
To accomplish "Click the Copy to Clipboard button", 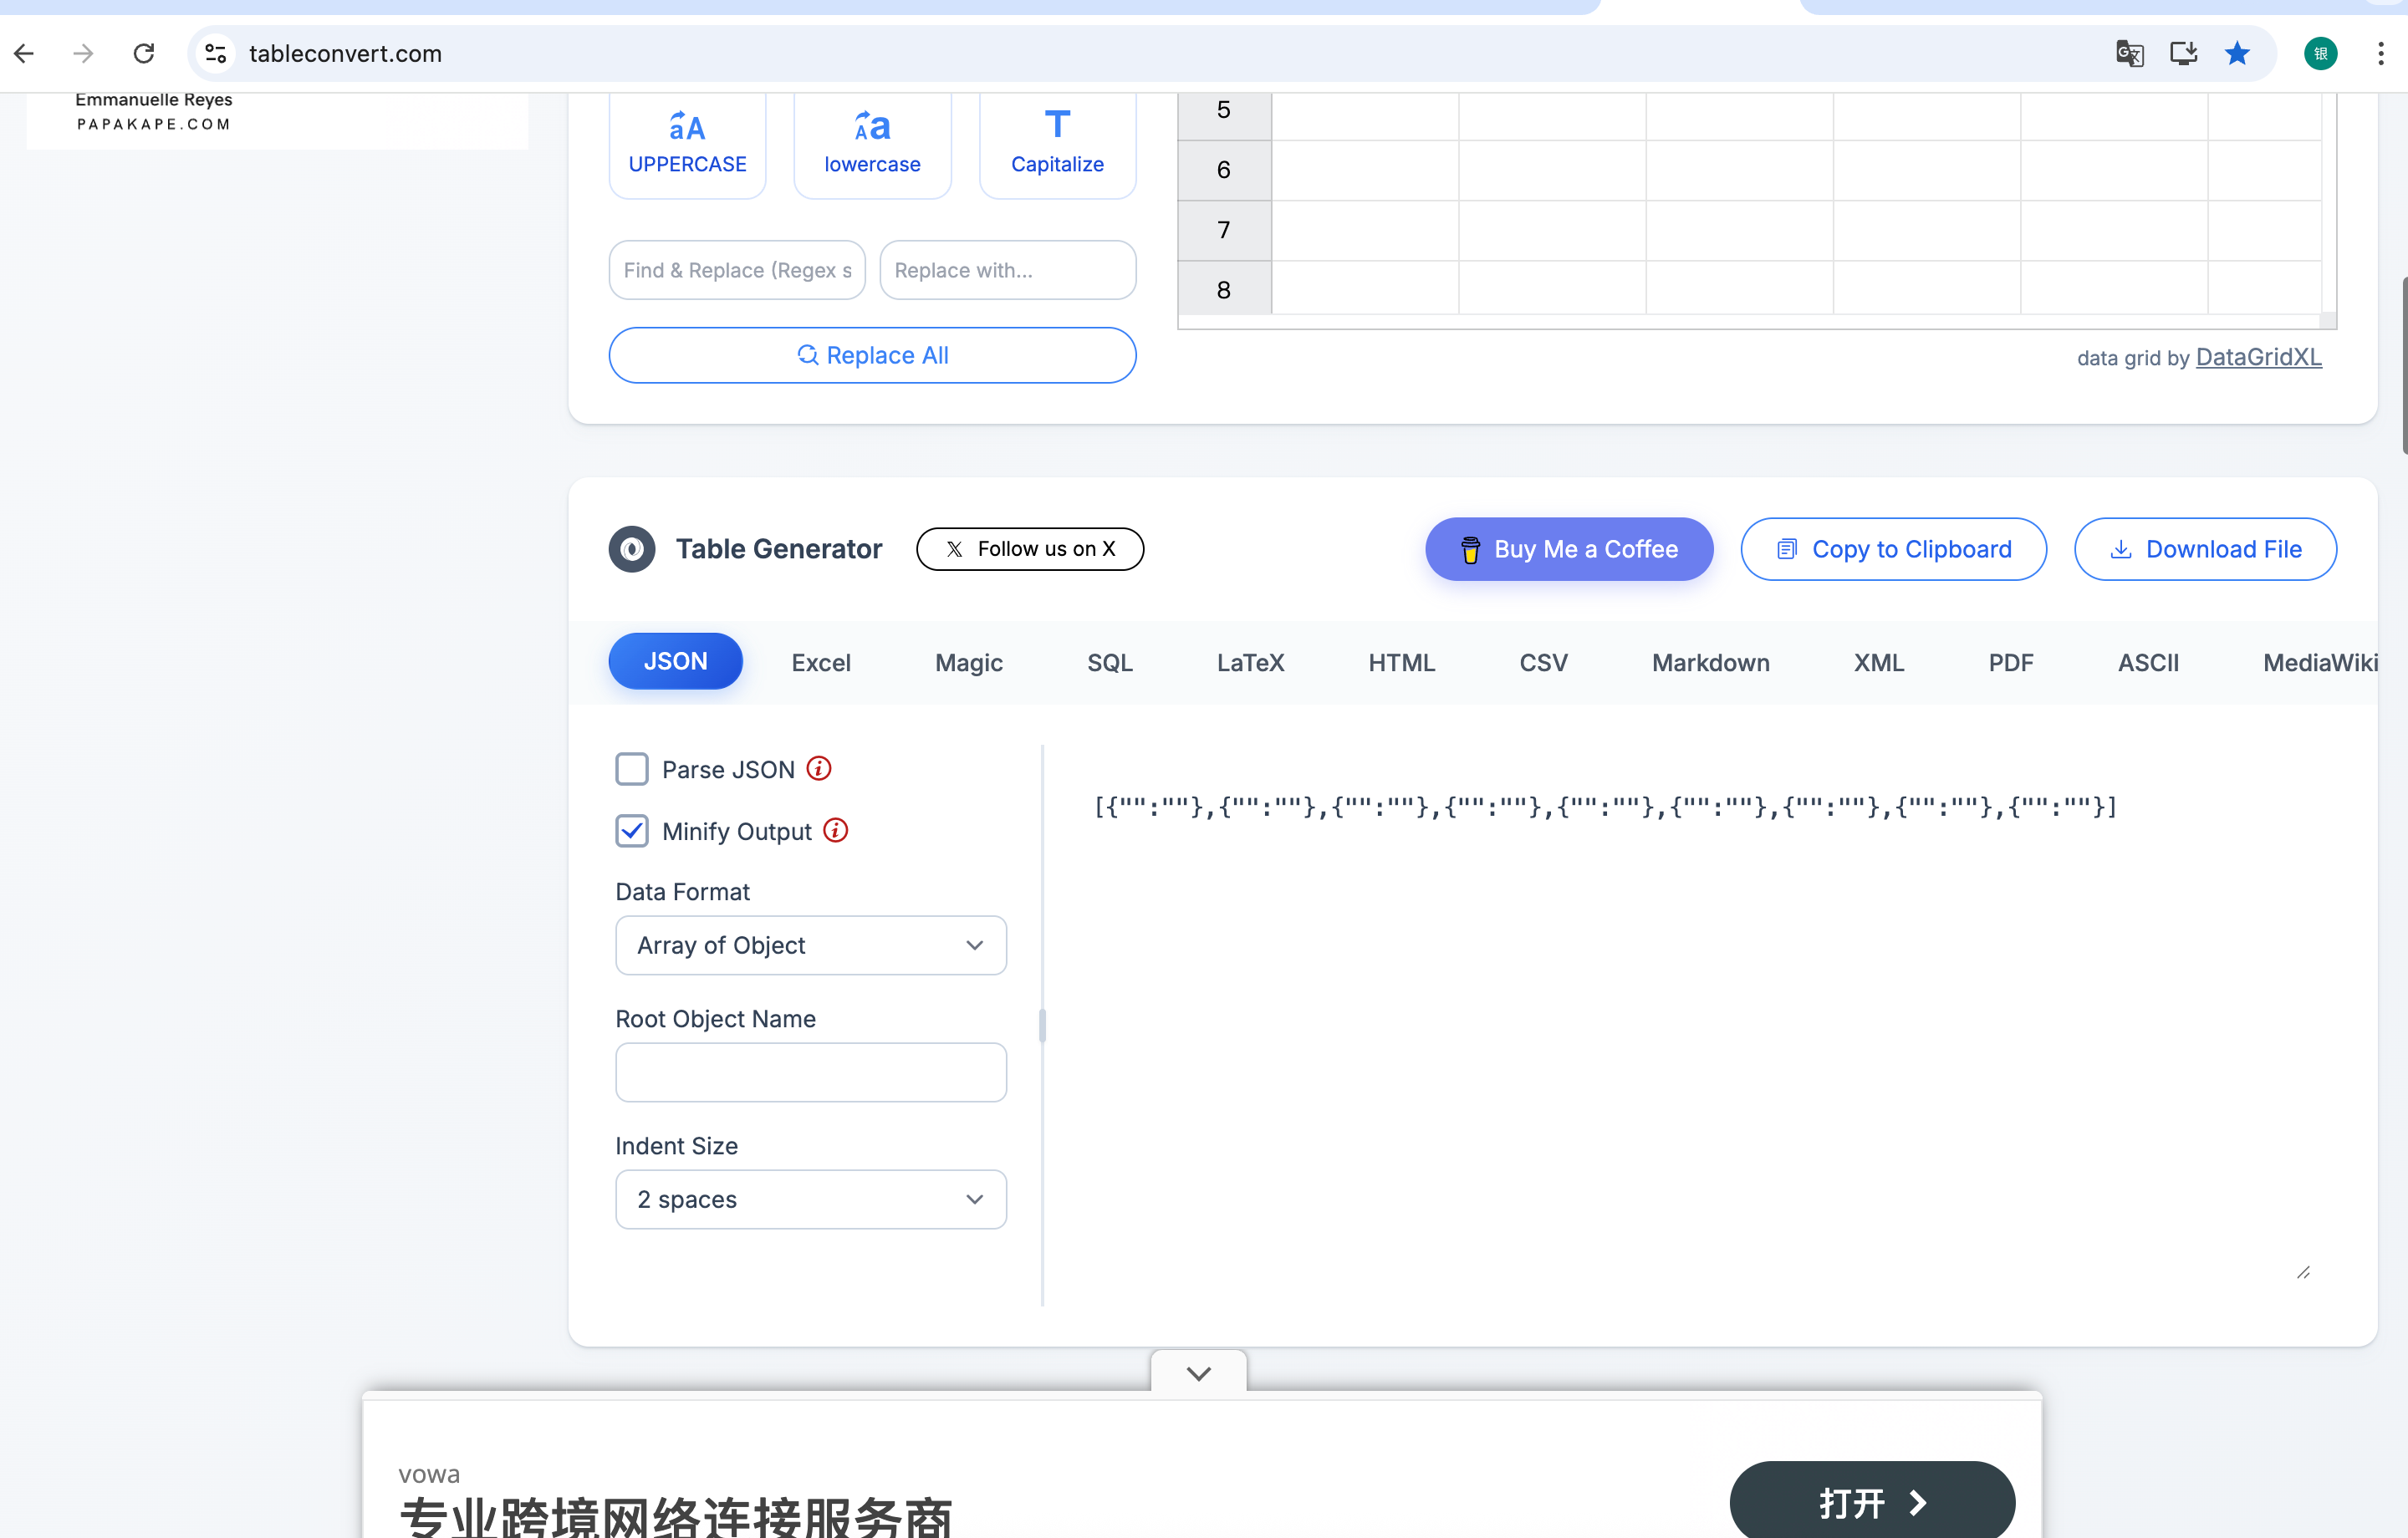I will tap(1893, 549).
